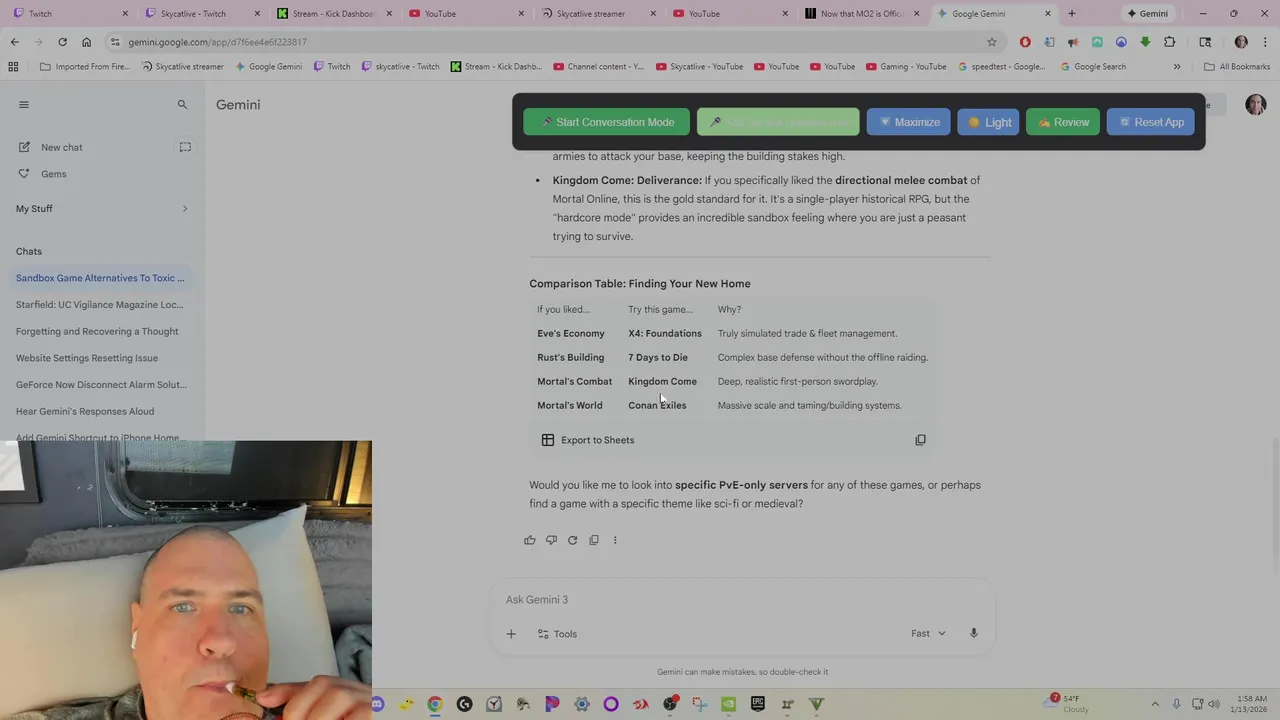1280x720 pixels.
Task: Open the temporary chat icon beside New chat
Action: [185, 147]
